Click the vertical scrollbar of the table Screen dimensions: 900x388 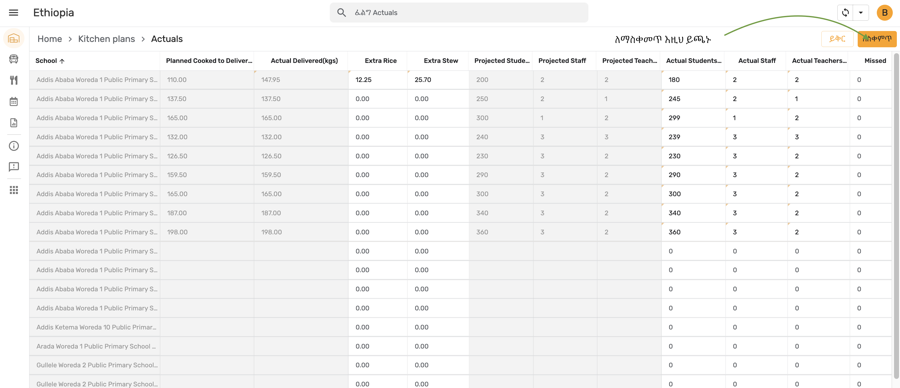[896, 216]
